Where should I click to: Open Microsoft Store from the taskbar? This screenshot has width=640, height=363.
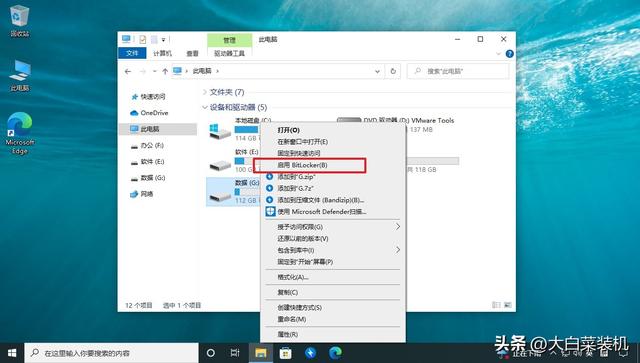pyautogui.click(x=285, y=353)
